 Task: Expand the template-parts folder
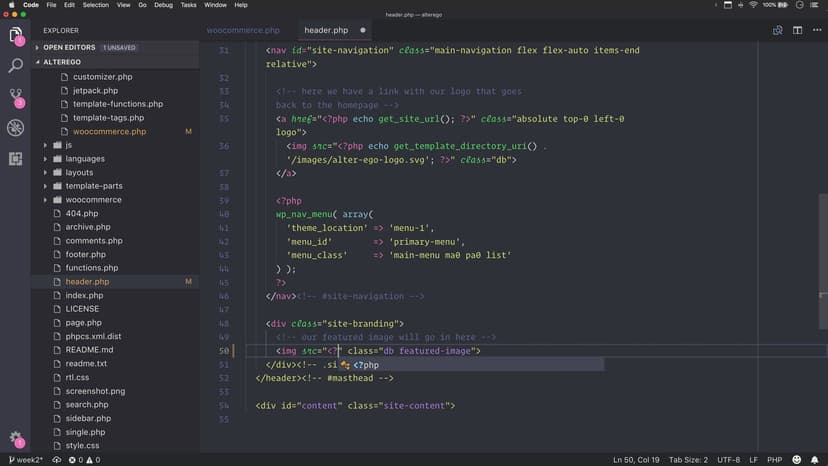pyautogui.click(x=94, y=186)
